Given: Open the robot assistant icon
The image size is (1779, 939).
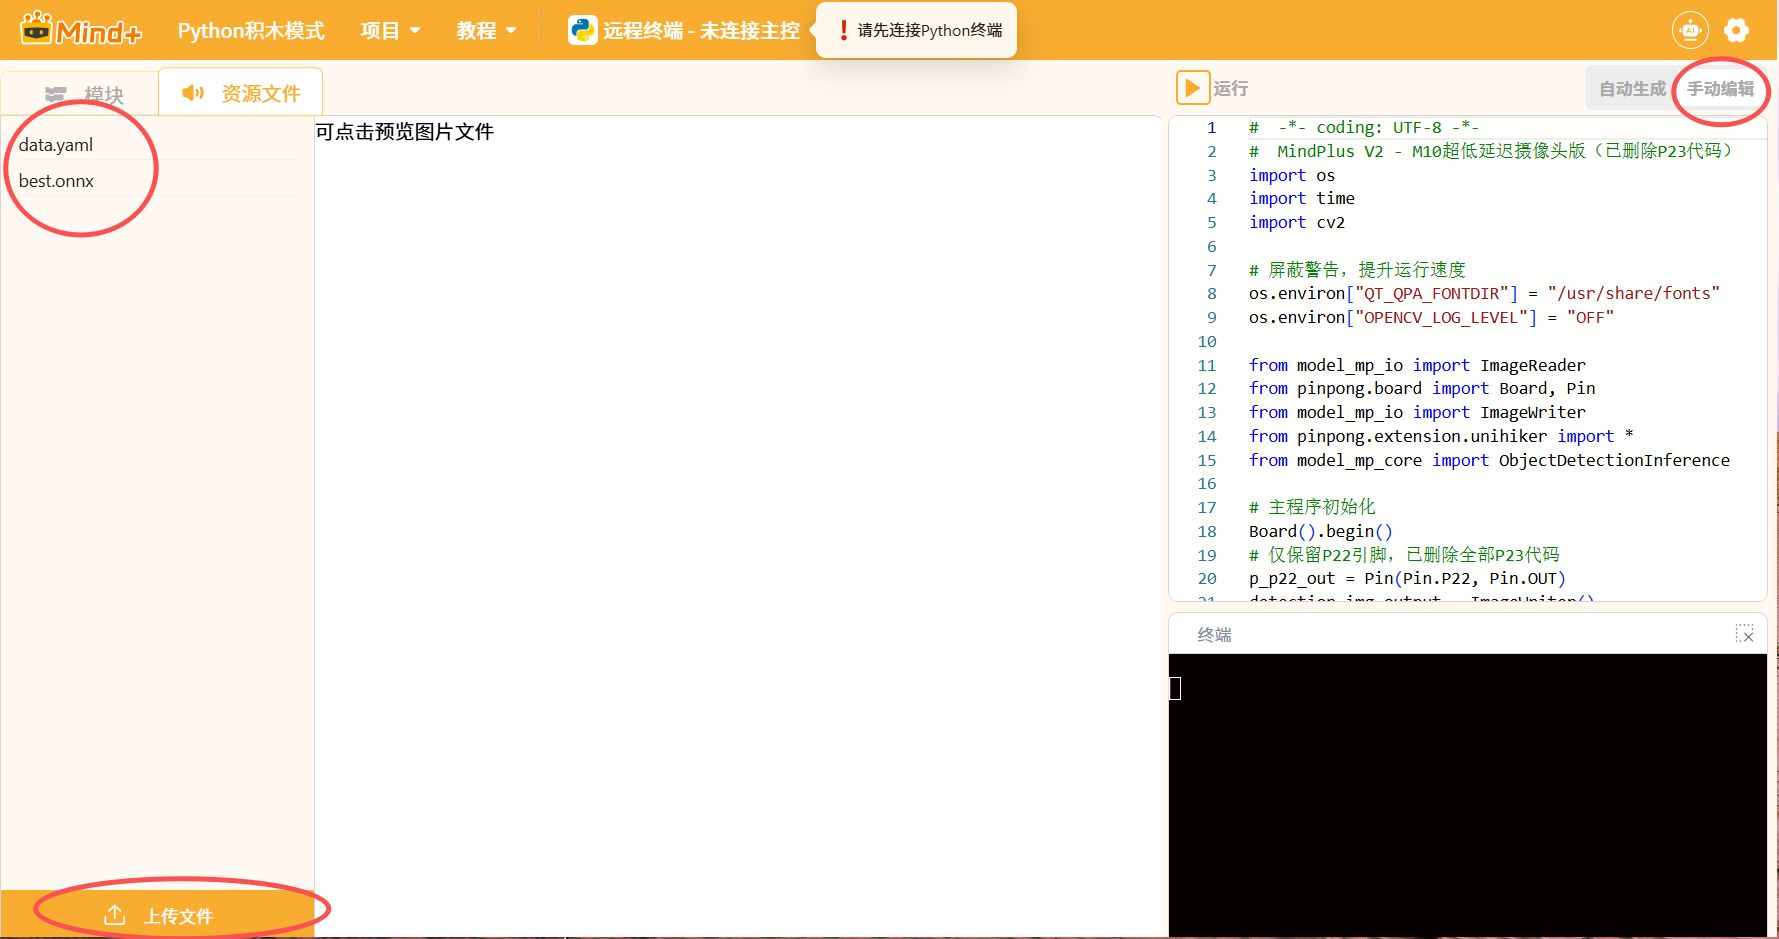Looking at the screenshot, I should (1690, 30).
